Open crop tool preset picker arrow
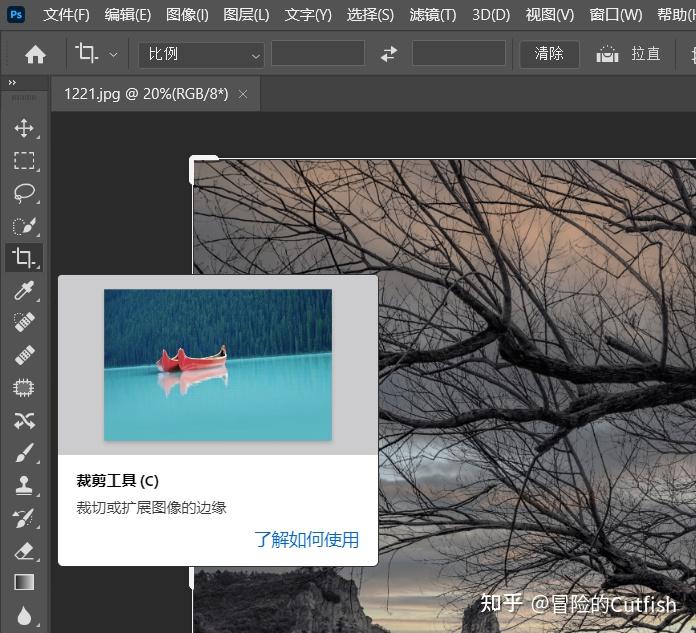Viewport: 696px width, 633px height. click(x=114, y=55)
